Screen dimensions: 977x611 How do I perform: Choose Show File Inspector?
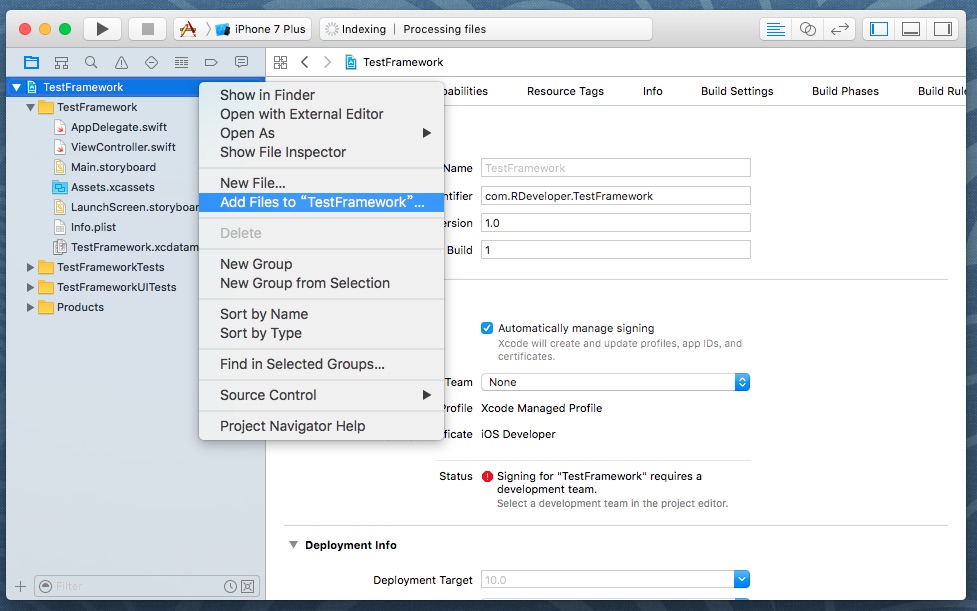[322, 152]
